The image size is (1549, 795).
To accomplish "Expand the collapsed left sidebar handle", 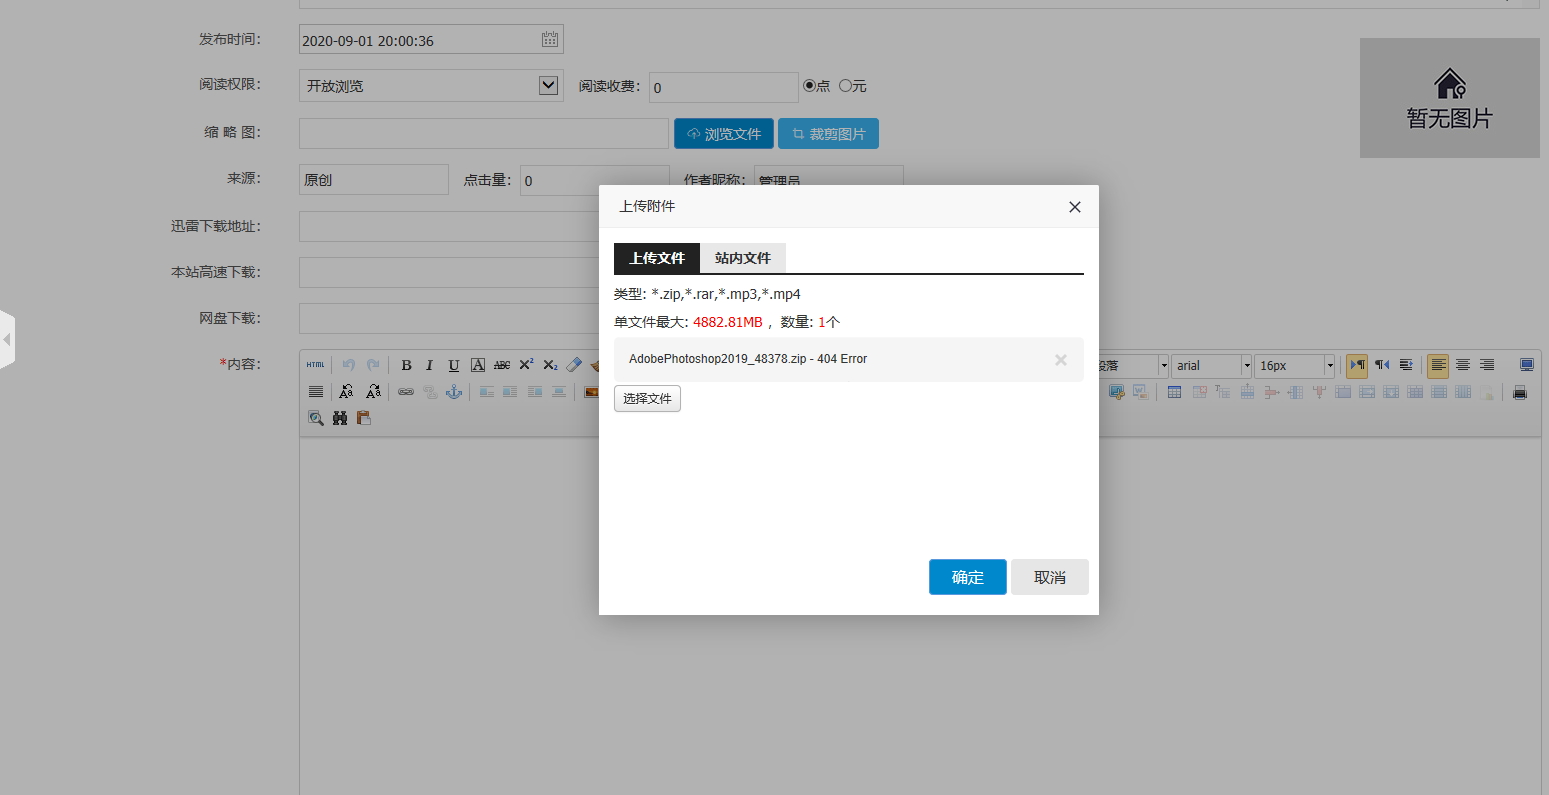I will 7,340.
